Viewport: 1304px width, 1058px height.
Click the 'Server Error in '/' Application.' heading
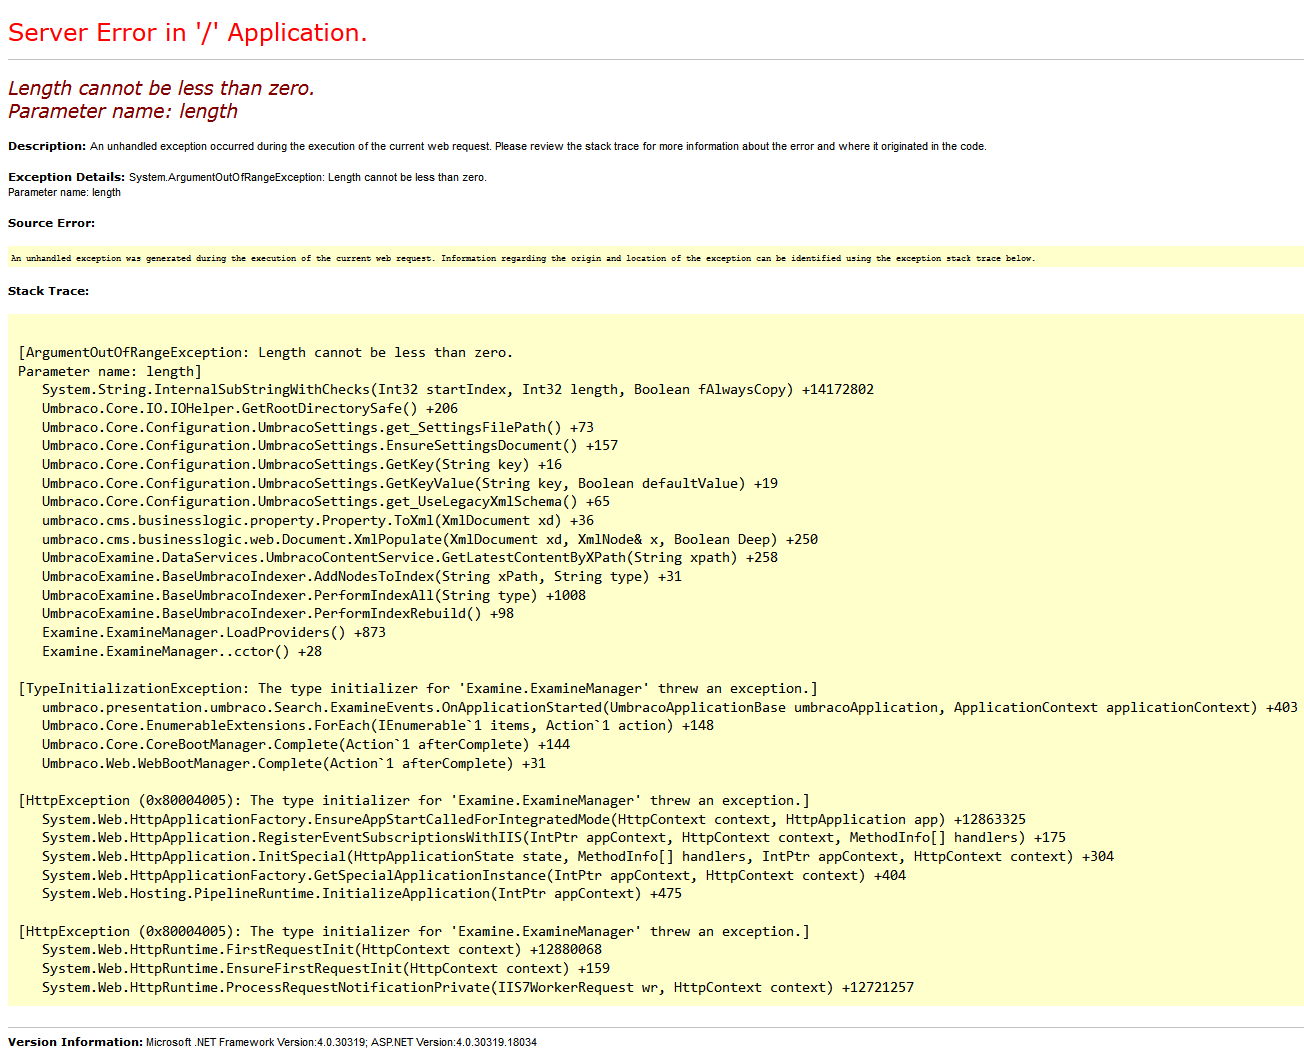(x=187, y=33)
